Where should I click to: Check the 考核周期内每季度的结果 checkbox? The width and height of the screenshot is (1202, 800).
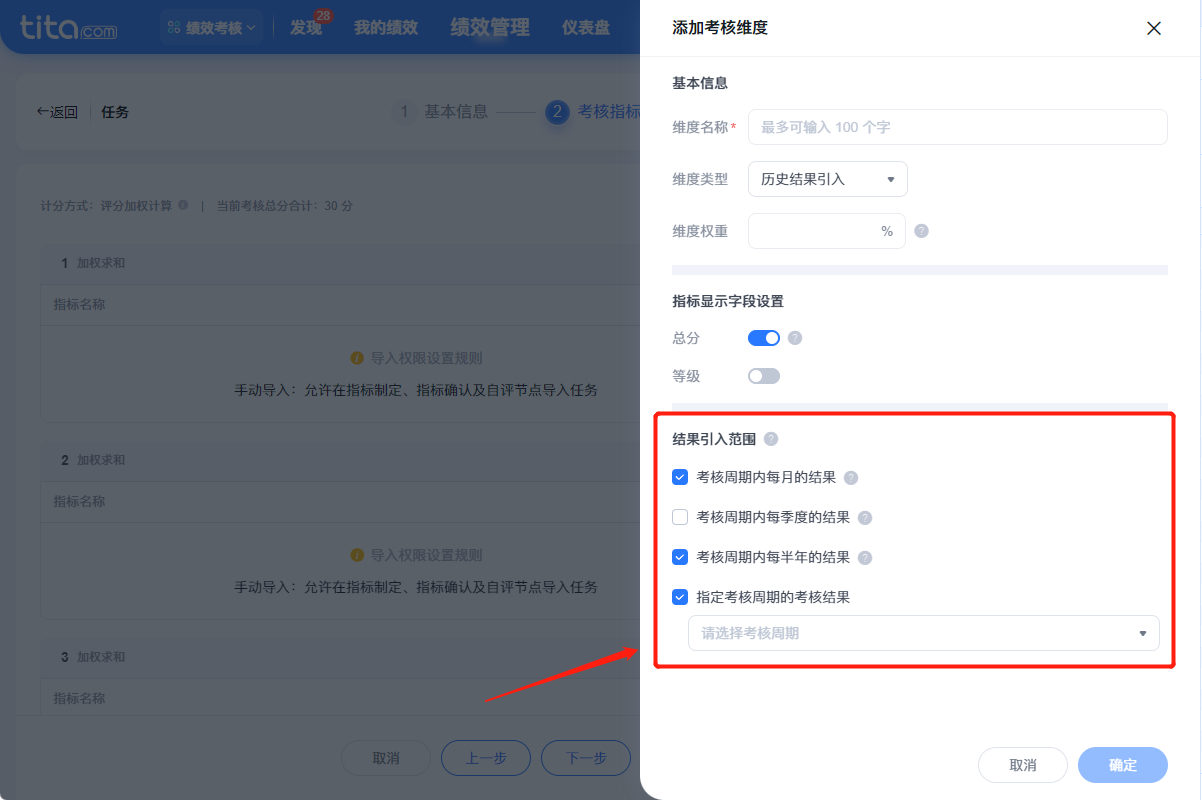[681, 517]
